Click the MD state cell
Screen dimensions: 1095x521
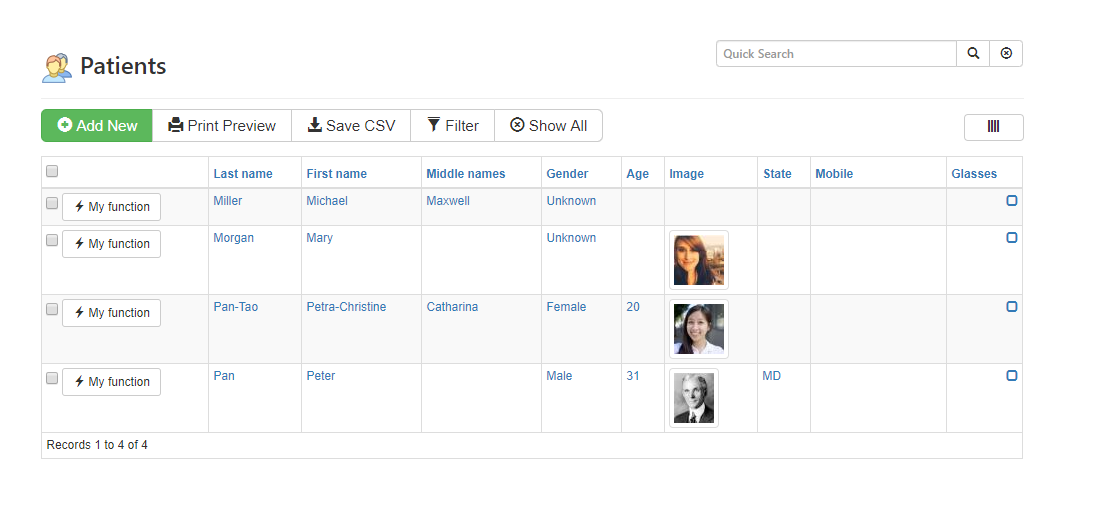click(x=772, y=376)
